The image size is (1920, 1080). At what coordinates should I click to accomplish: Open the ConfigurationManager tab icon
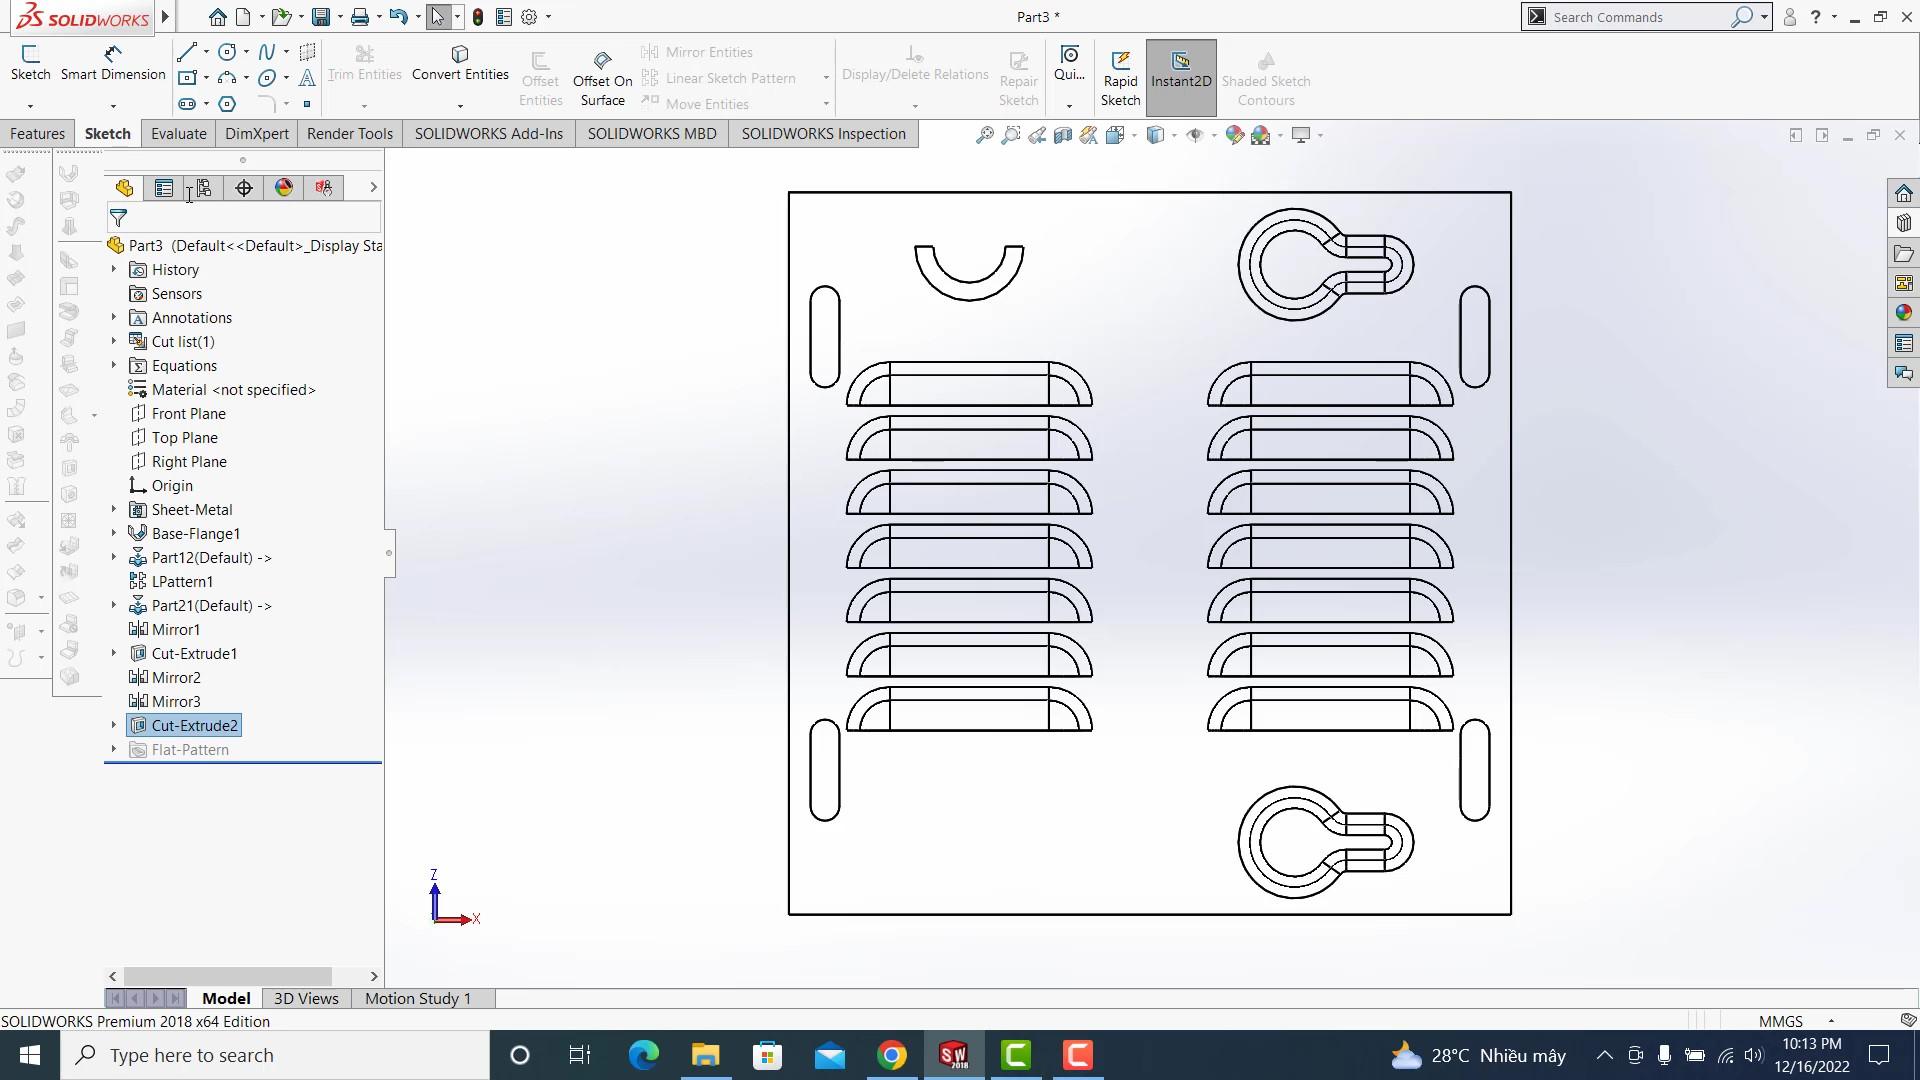pos(204,188)
